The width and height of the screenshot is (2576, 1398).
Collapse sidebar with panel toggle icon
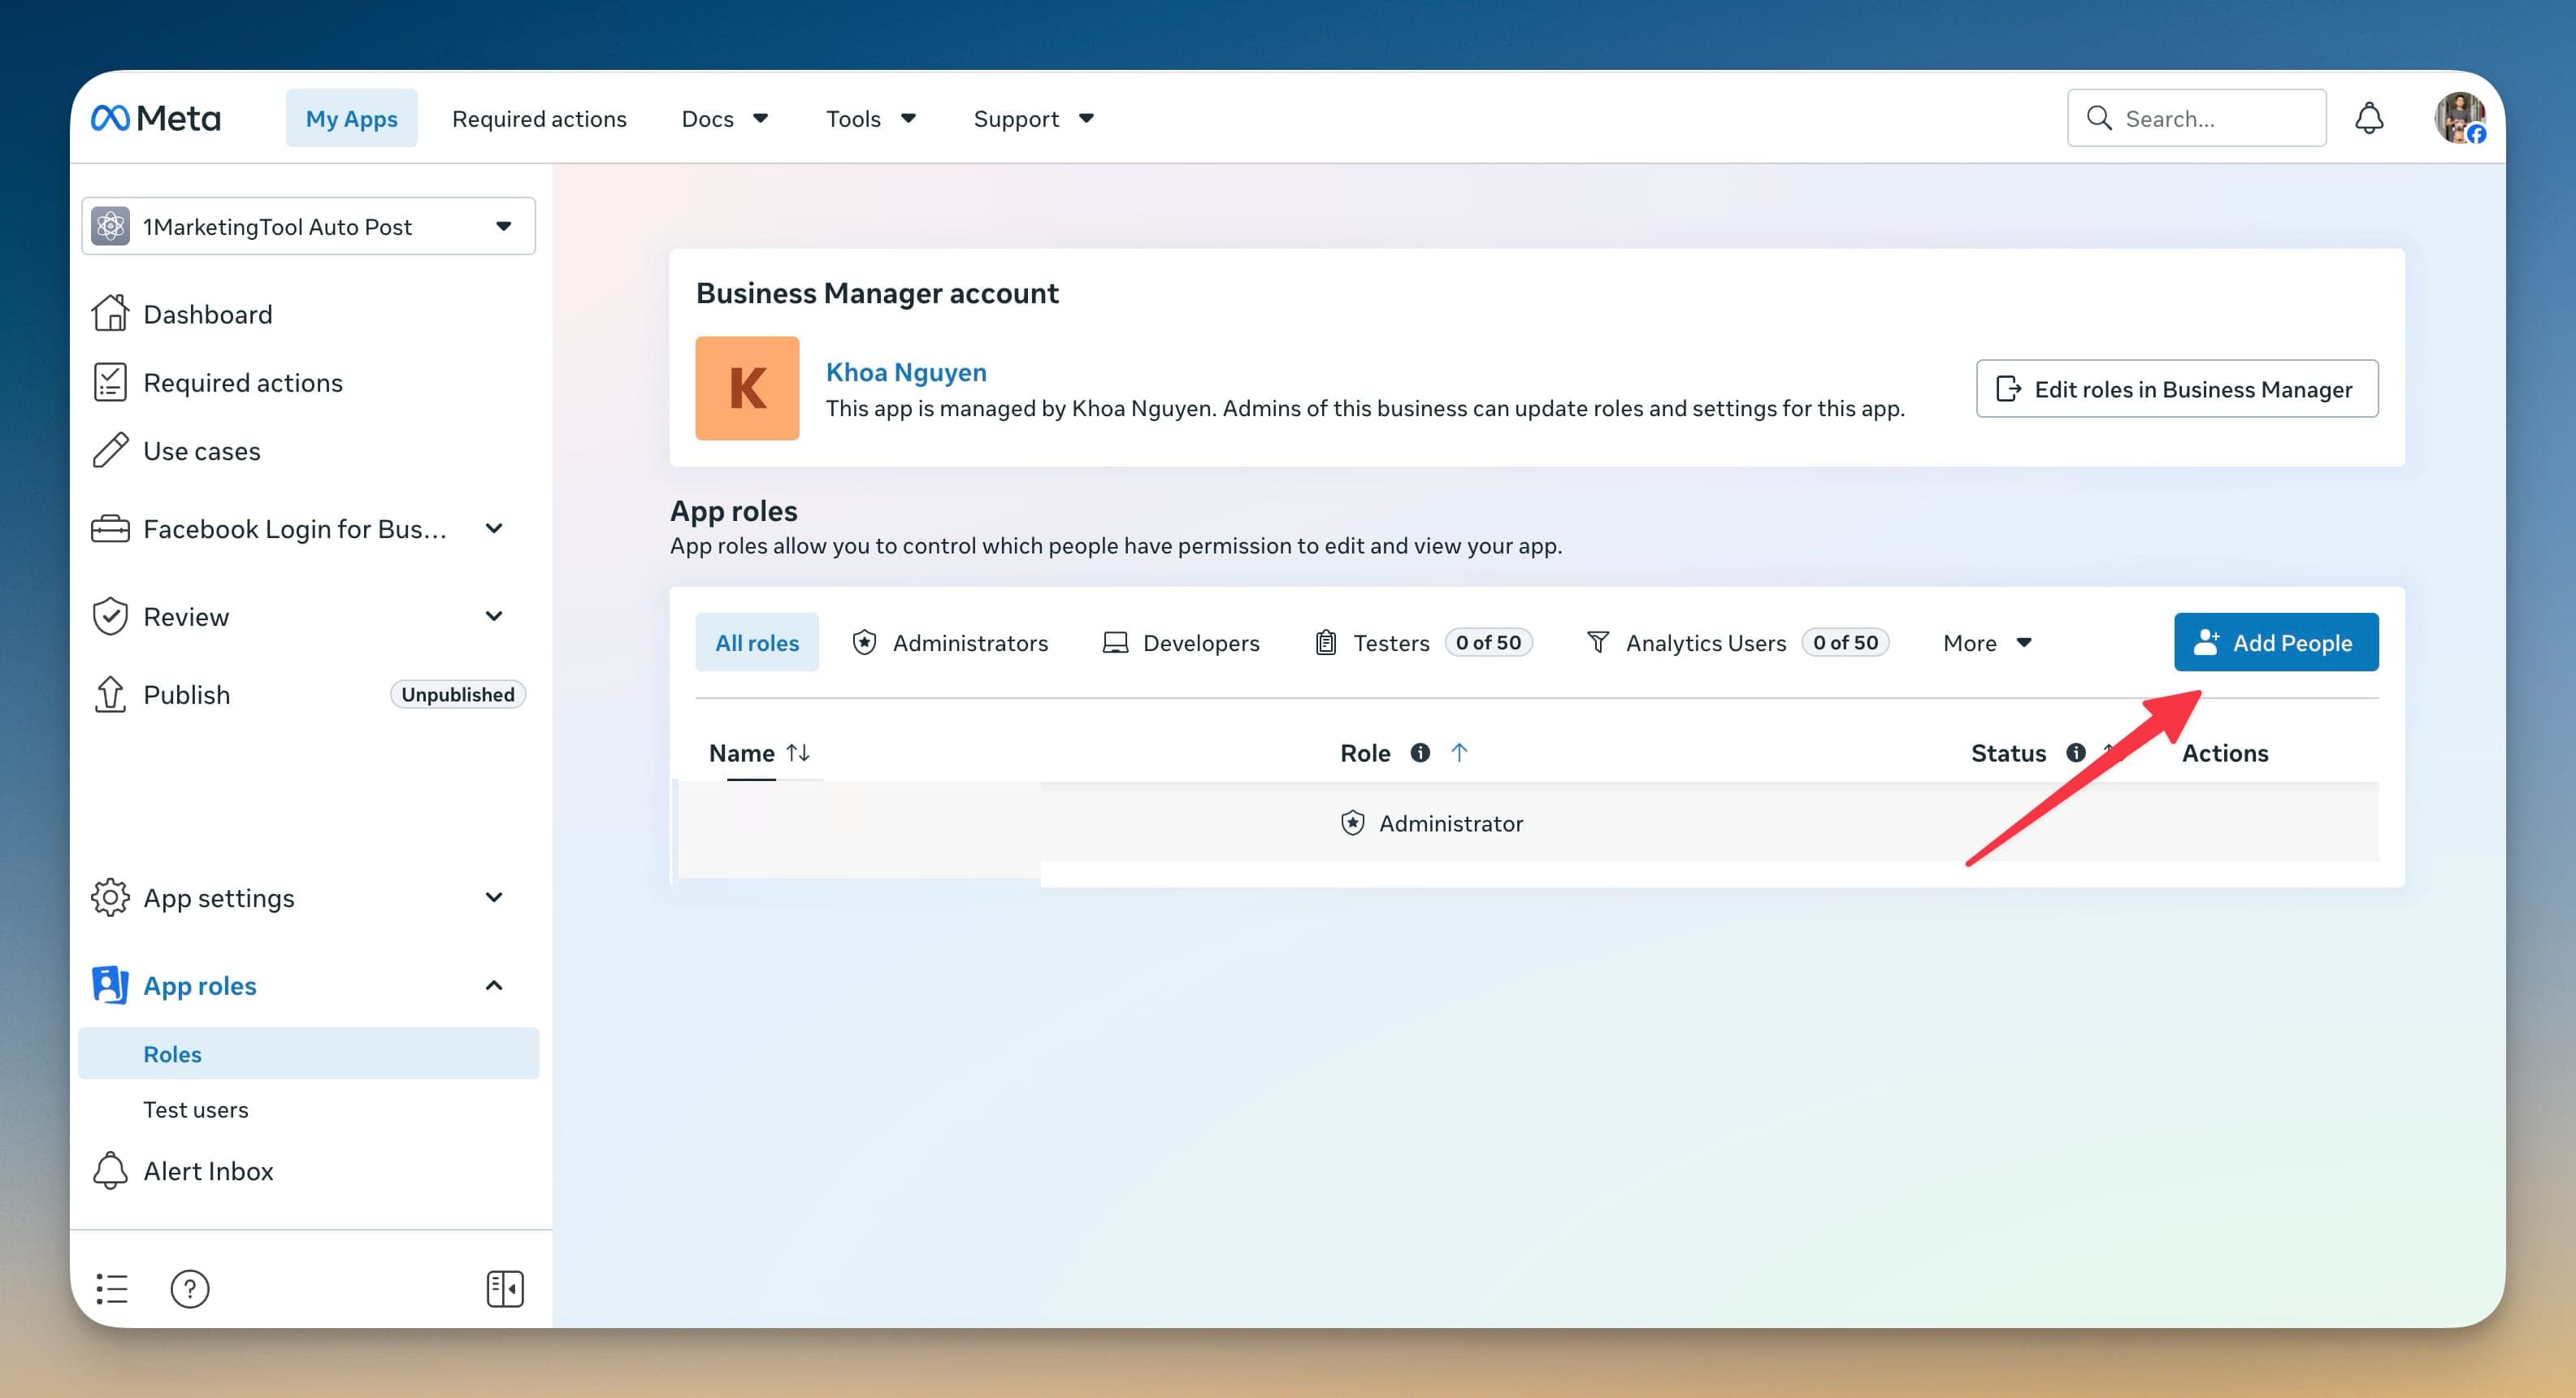505,1288
